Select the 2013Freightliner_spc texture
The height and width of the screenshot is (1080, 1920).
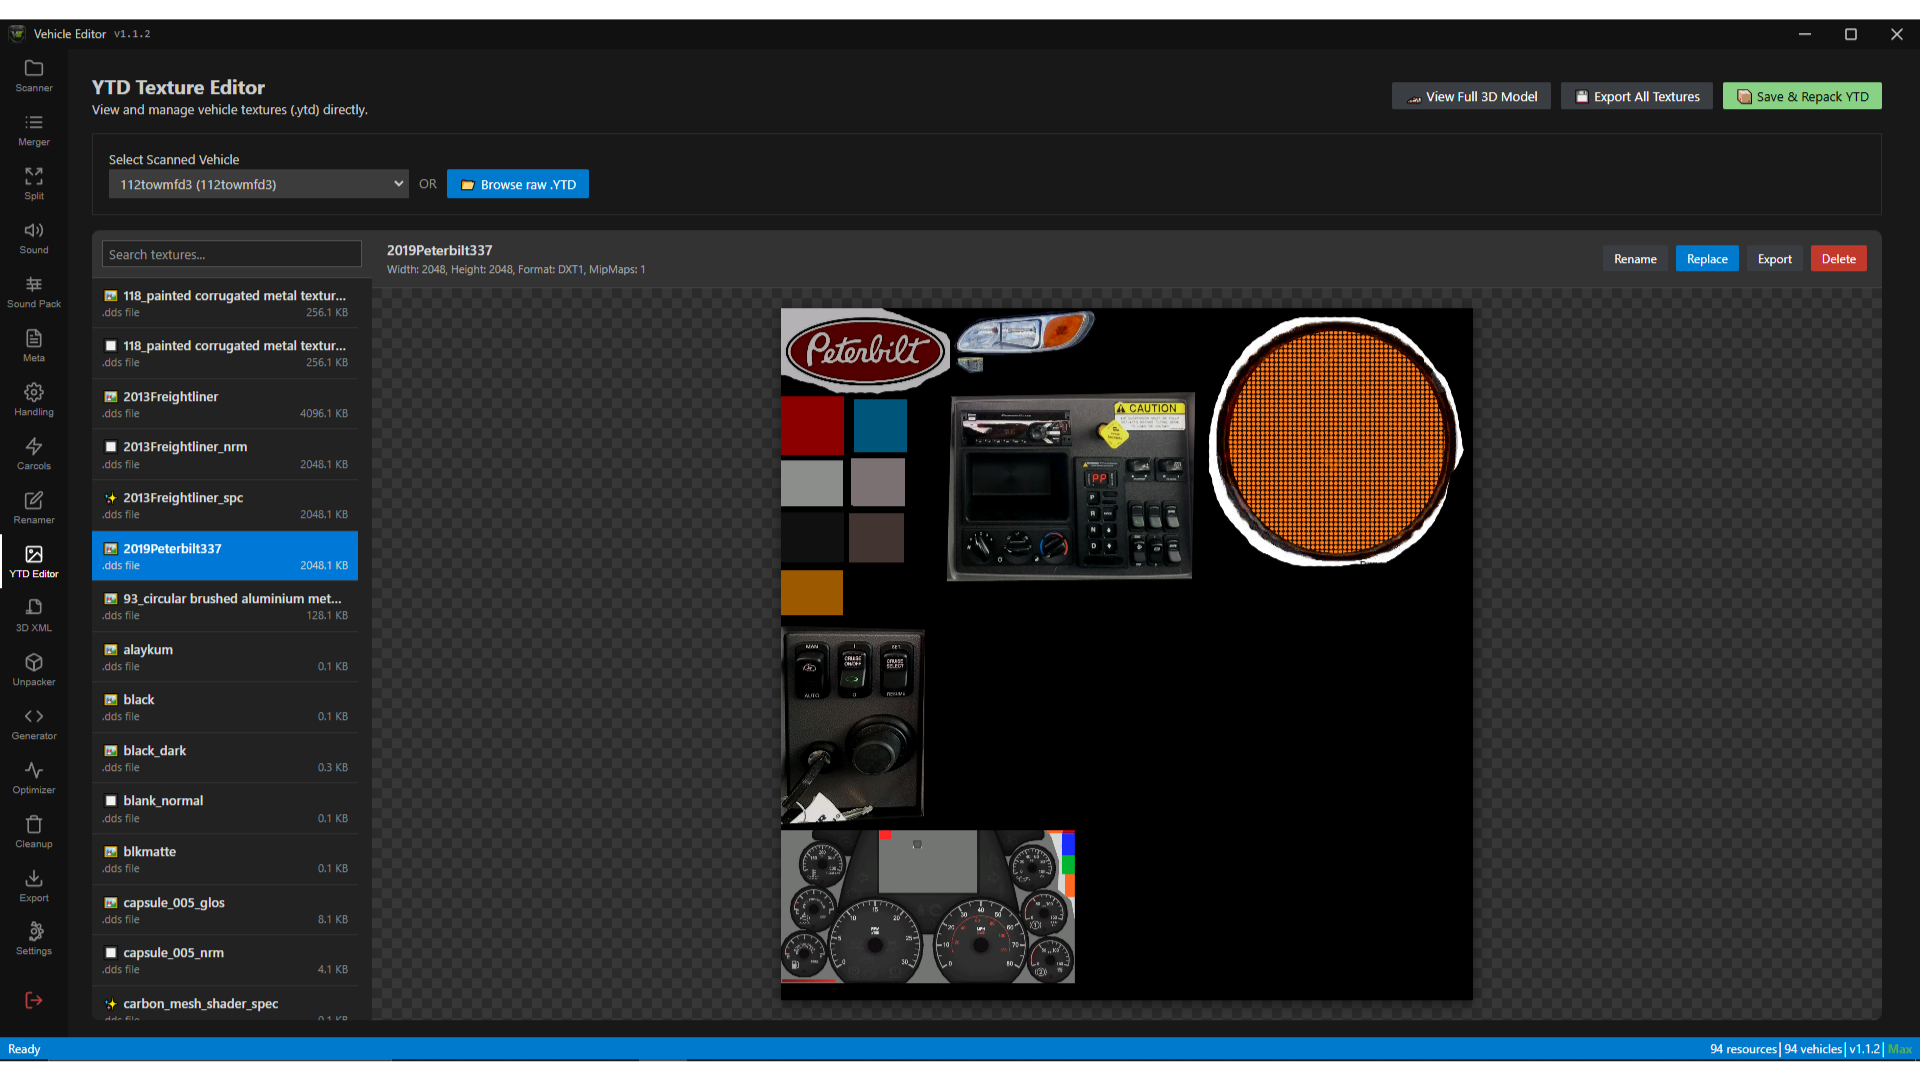tap(225, 505)
